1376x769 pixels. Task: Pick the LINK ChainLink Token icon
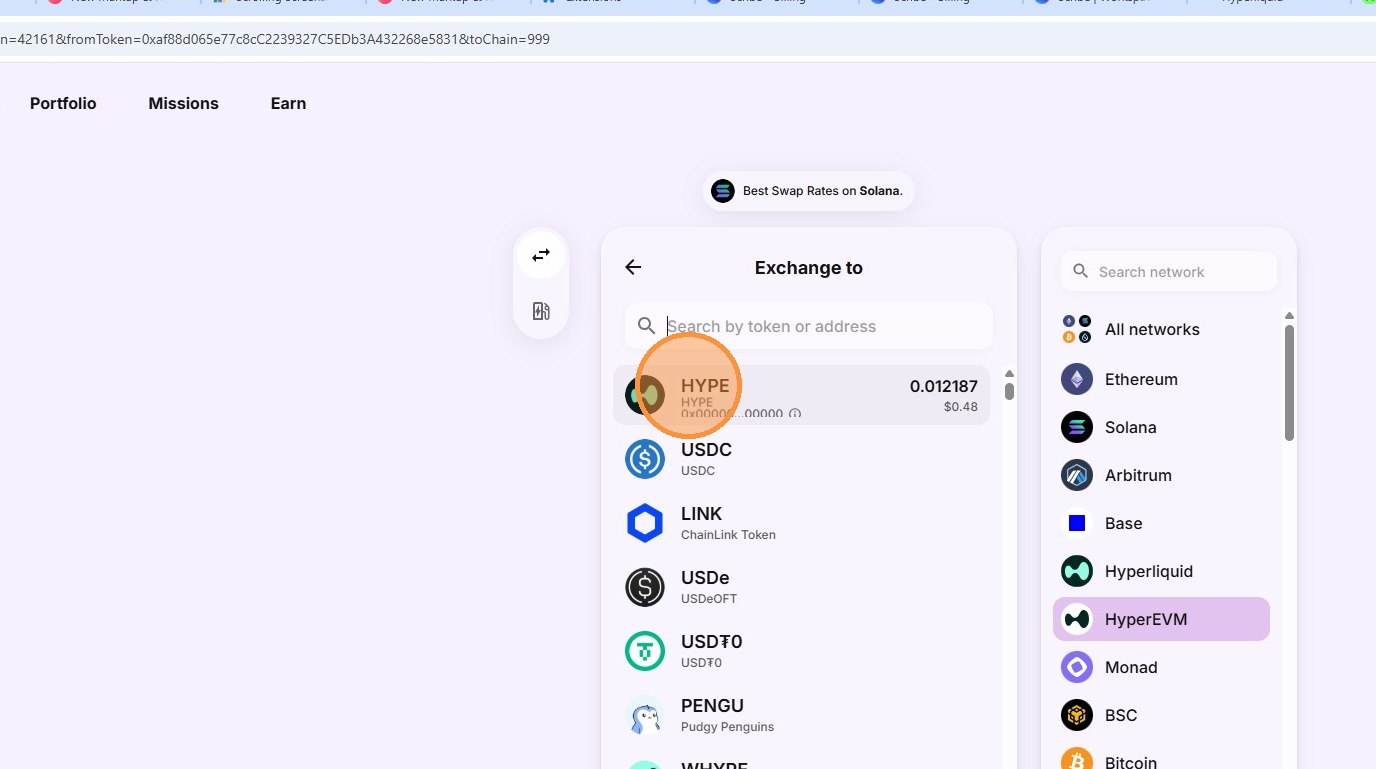coord(645,523)
